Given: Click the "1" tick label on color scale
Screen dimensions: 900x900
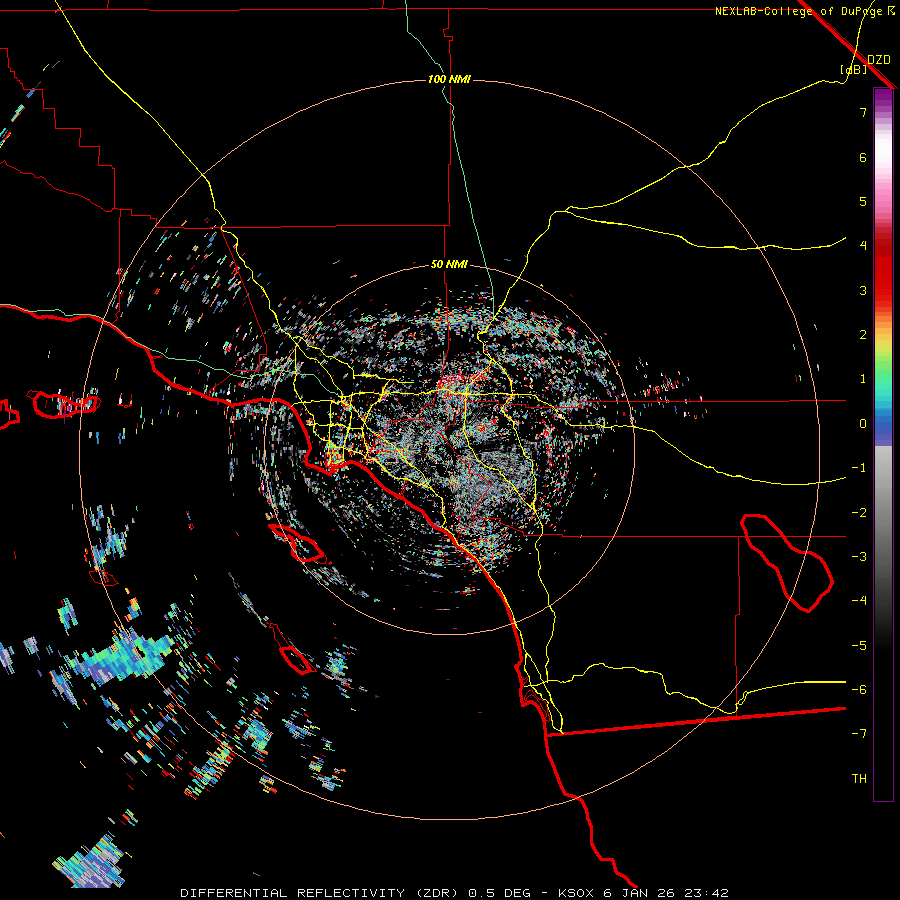Looking at the screenshot, I should [863, 379].
